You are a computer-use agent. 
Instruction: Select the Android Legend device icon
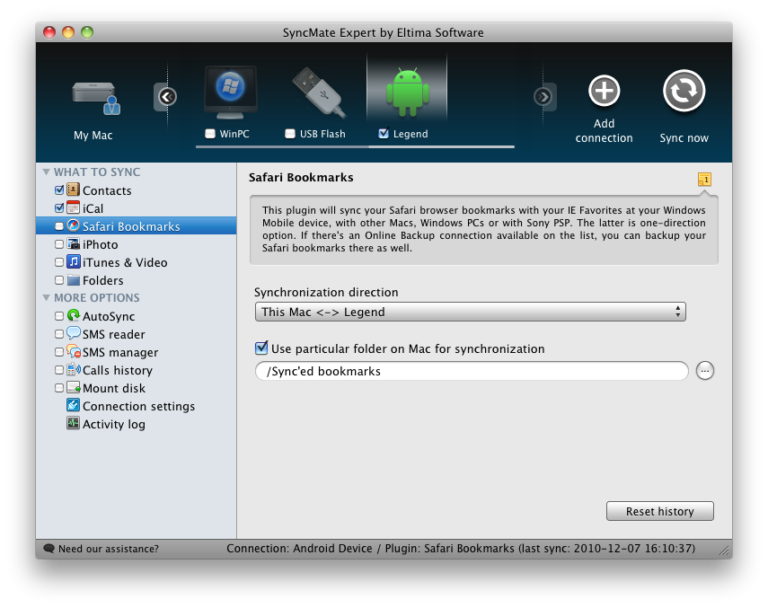(x=407, y=93)
